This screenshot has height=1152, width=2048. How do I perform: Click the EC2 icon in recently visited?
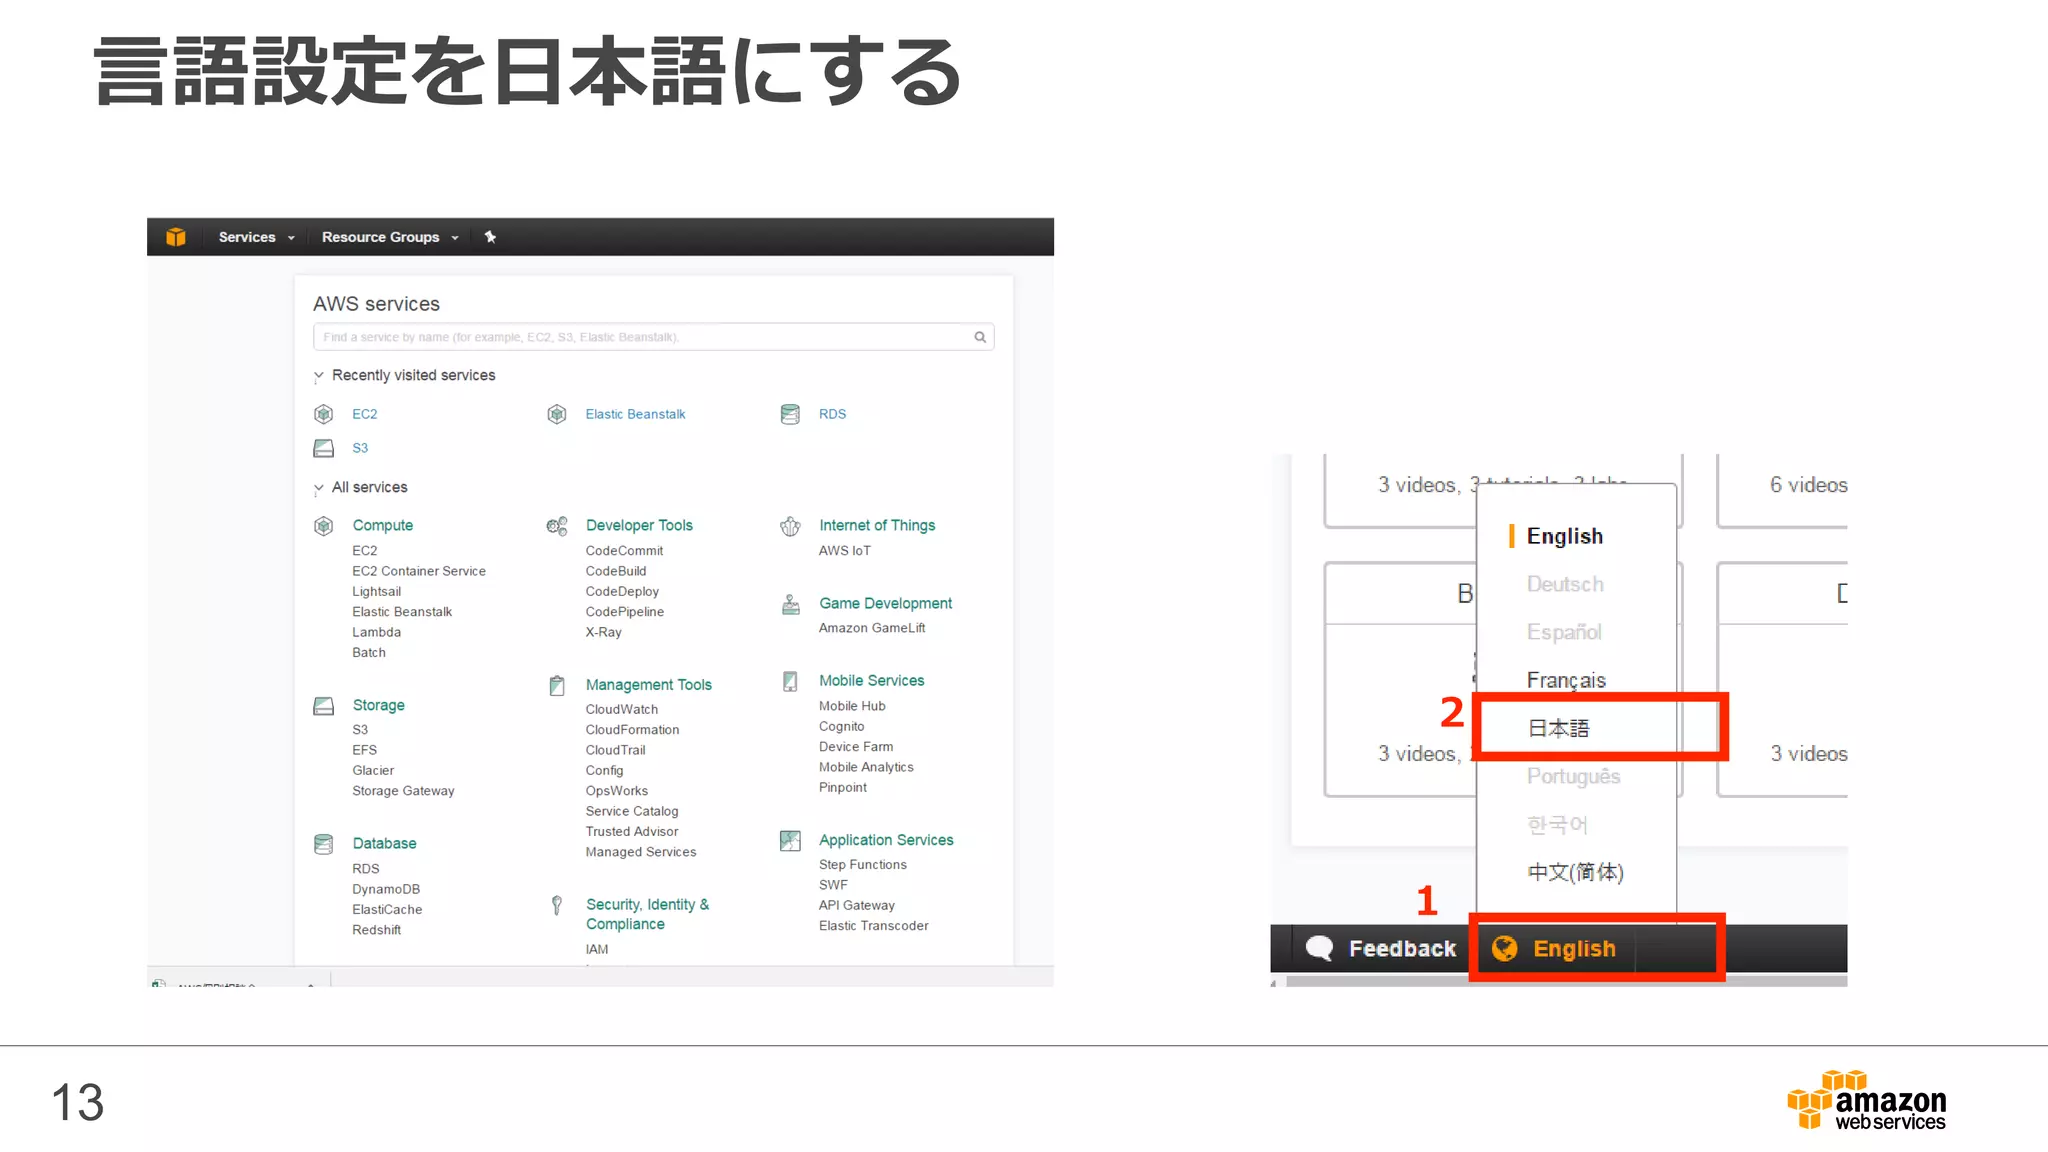(x=324, y=414)
